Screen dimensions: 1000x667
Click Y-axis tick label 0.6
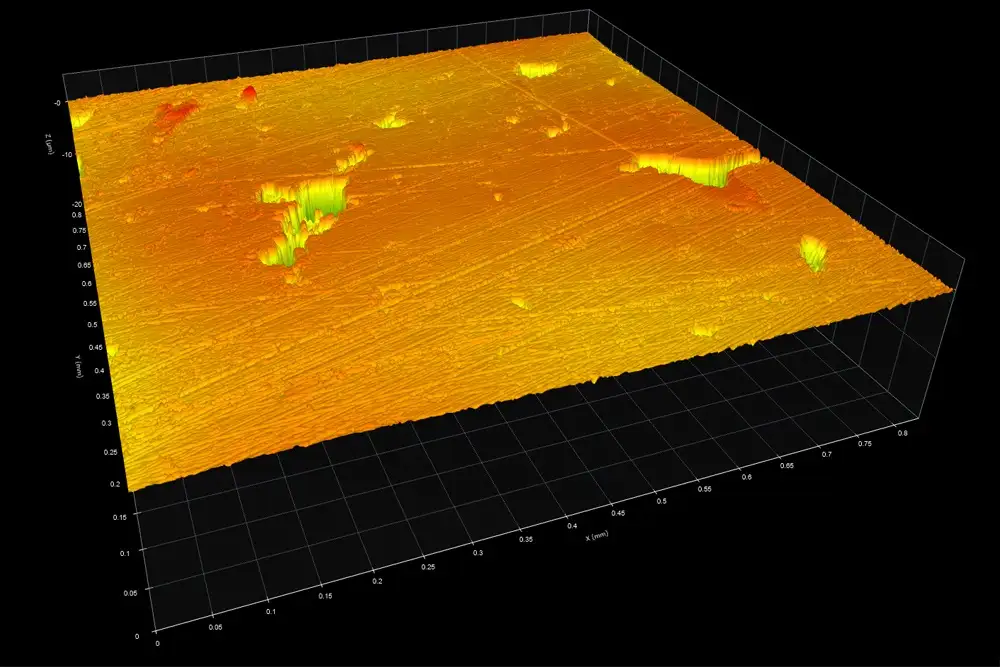point(87,284)
